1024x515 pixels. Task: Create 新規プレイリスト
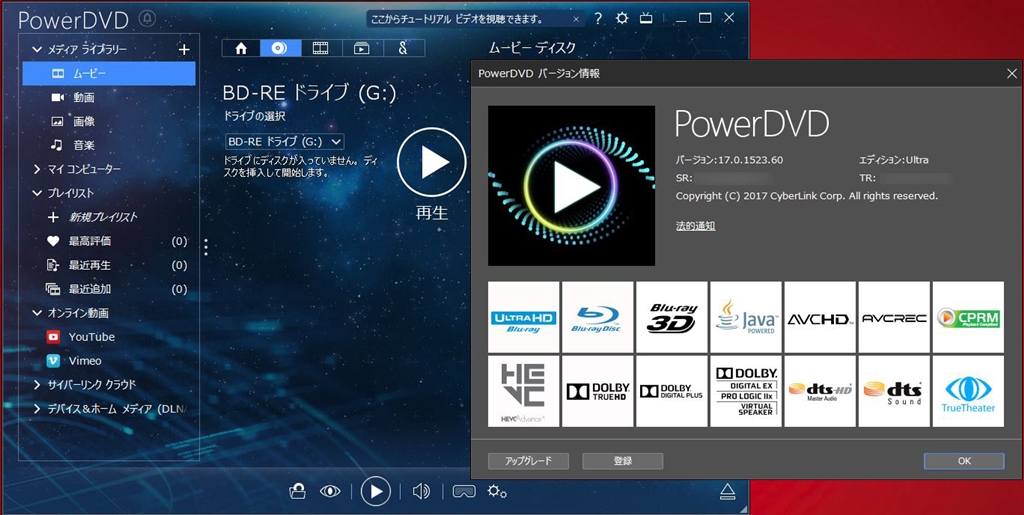point(103,217)
